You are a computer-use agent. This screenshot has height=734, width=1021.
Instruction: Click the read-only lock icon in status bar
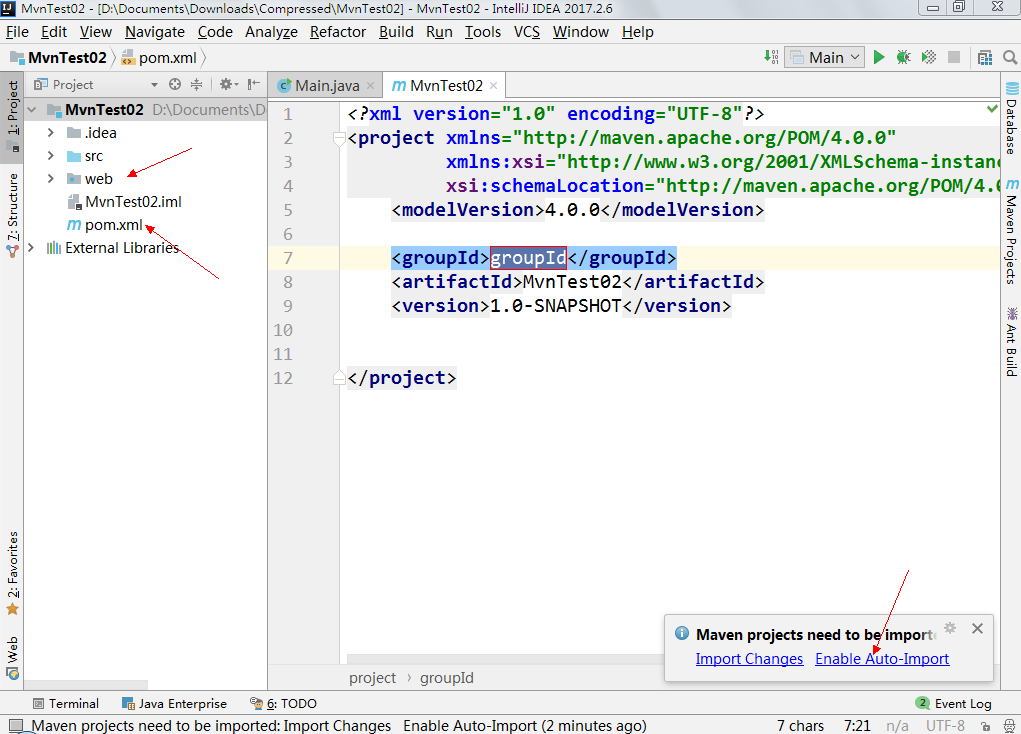tap(986, 726)
